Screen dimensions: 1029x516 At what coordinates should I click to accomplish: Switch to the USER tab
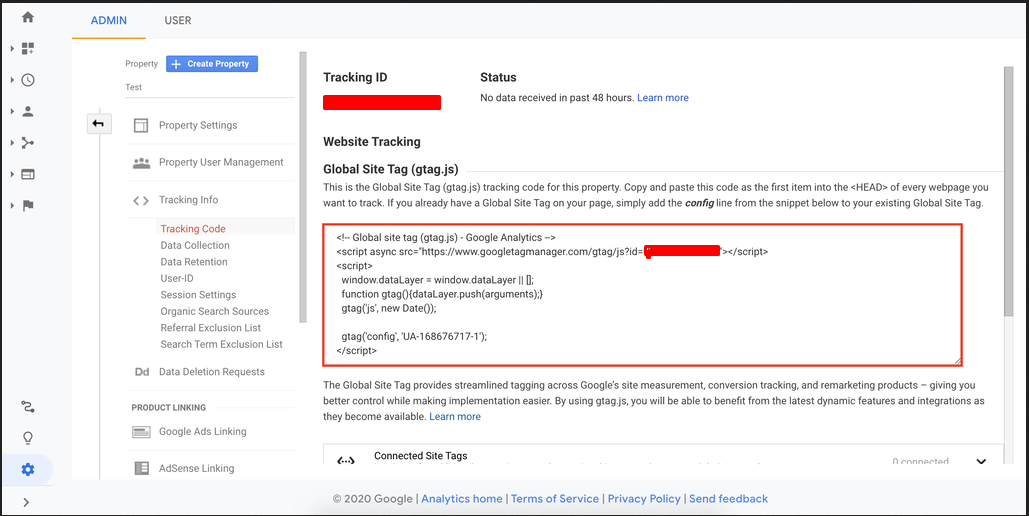pyautogui.click(x=177, y=20)
